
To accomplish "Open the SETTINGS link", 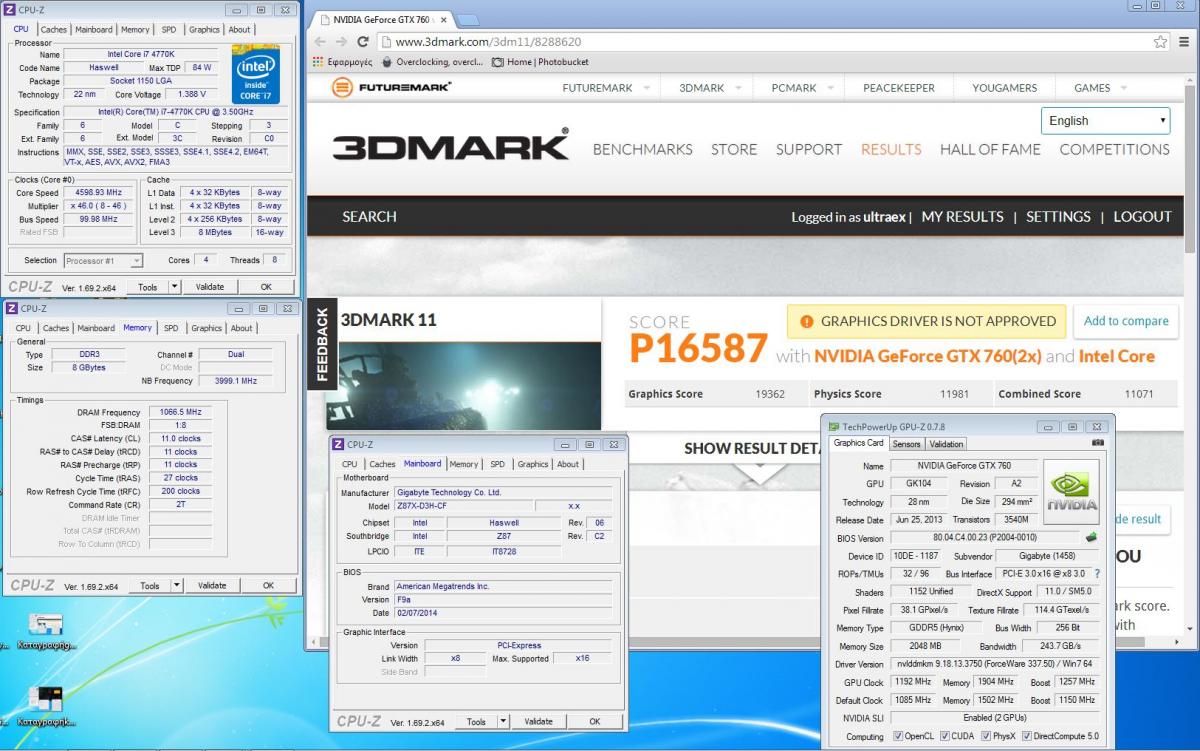I will (1058, 216).
